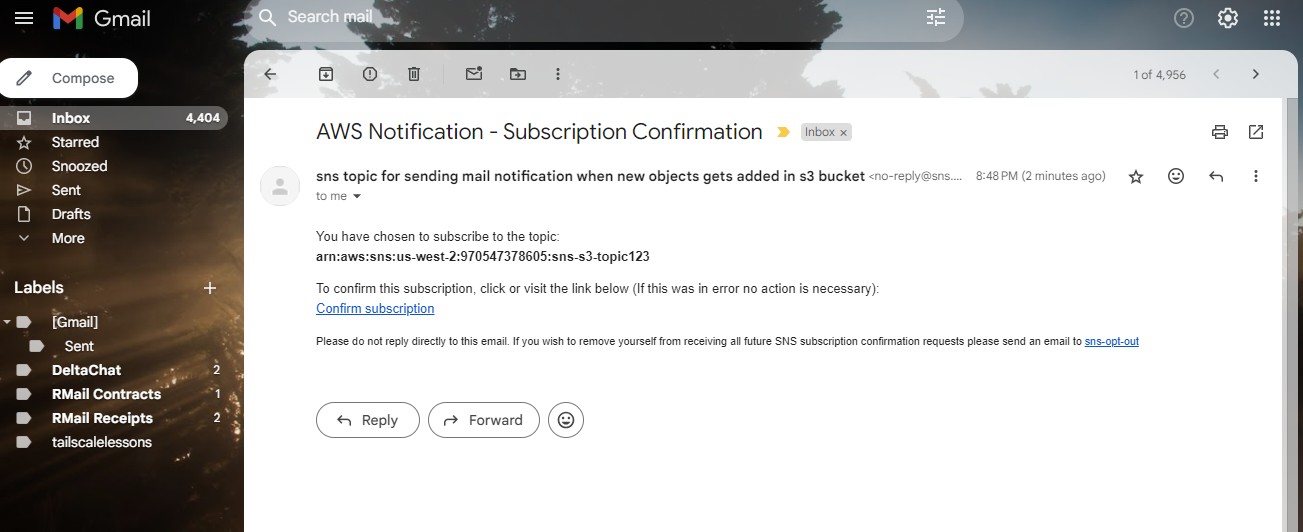This screenshot has width=1303, height=532.
Task: Add an emoji reaction to the message
Action: point(1176,176)
